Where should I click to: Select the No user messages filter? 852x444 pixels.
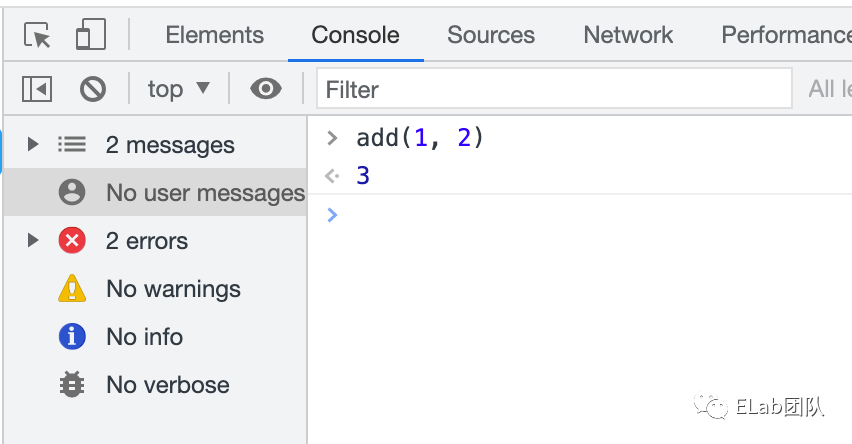[x=205, y=193]
